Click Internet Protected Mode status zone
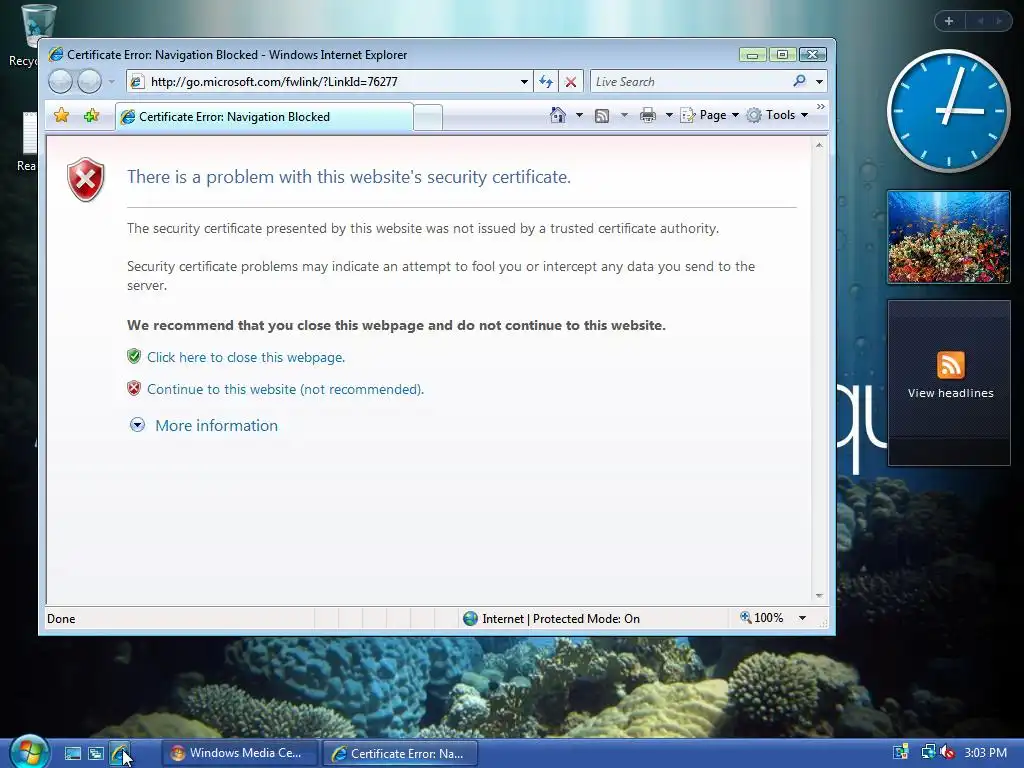The height and width of the screenshot is (768, 1024). click(x=551, y=618)
